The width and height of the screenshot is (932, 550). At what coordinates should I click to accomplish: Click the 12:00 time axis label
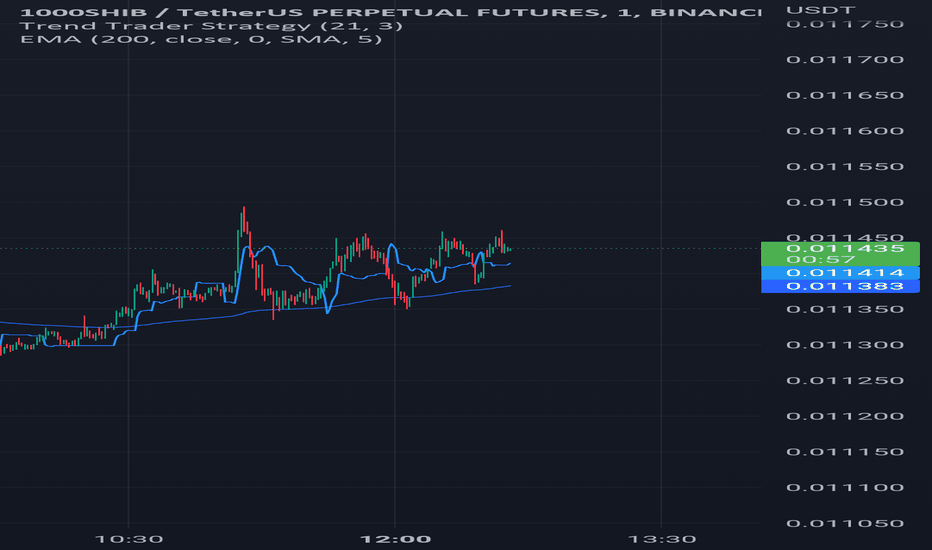click(395, 539)
